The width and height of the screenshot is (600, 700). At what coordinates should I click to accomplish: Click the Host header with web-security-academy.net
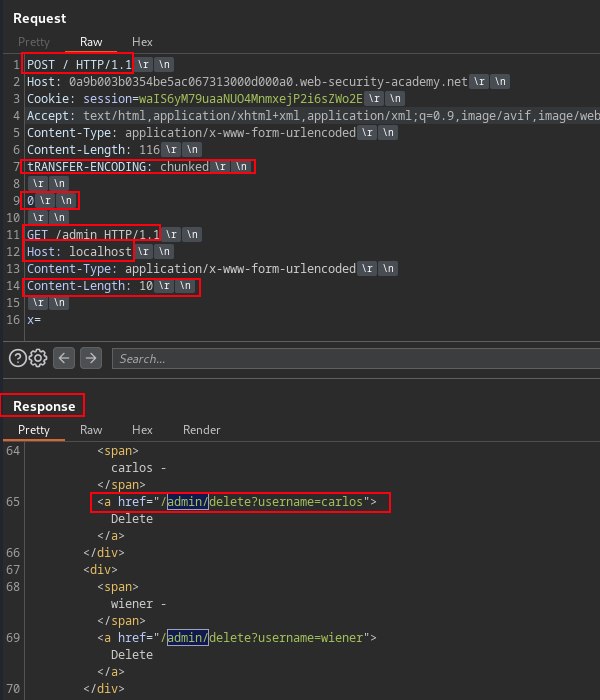pyautogui.click(x=247, y=82)
